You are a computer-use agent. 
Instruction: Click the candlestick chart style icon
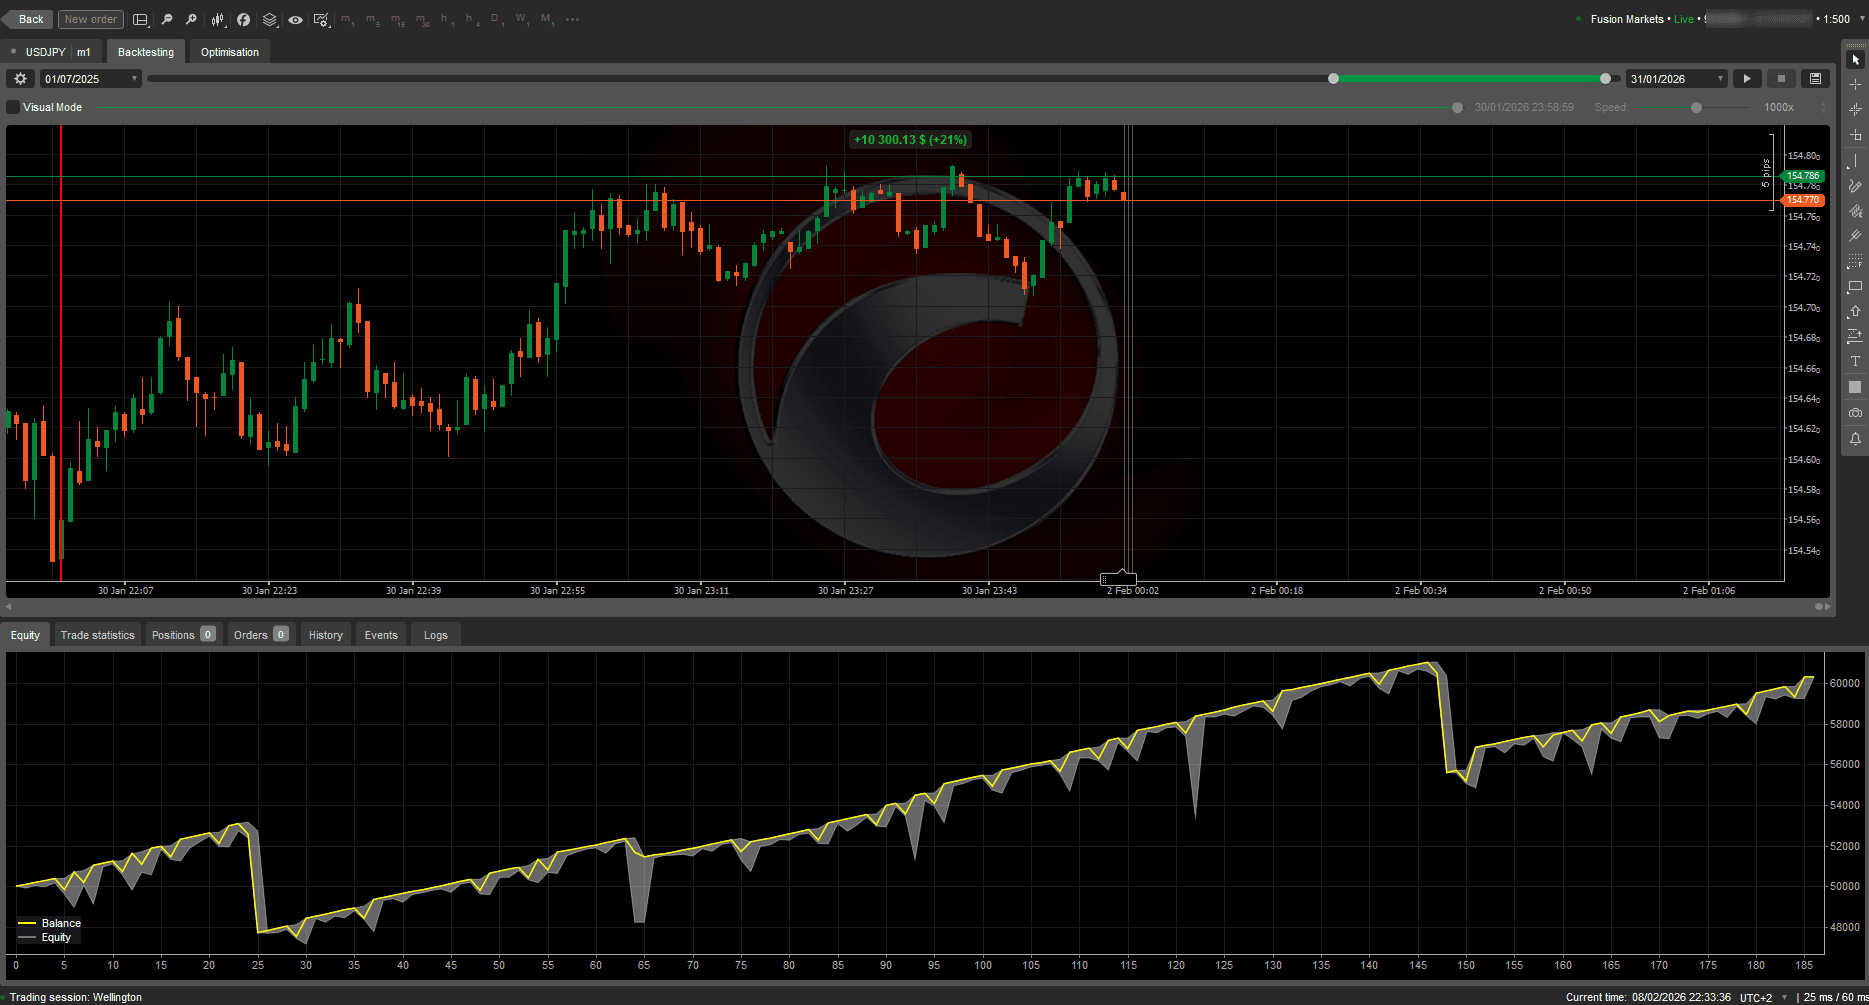tap(218, 19)
